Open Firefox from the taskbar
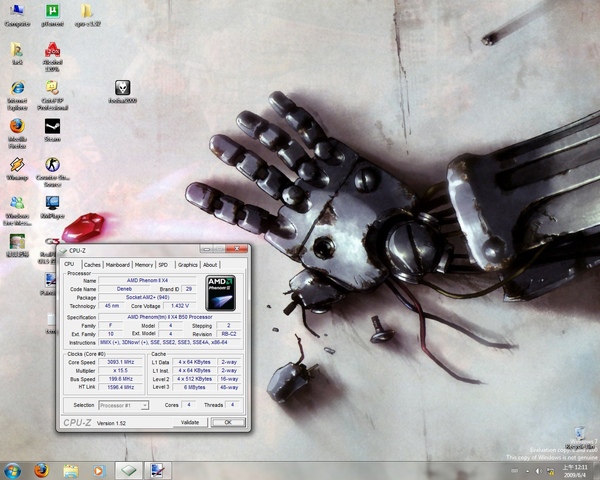 [x=41, y=470]
